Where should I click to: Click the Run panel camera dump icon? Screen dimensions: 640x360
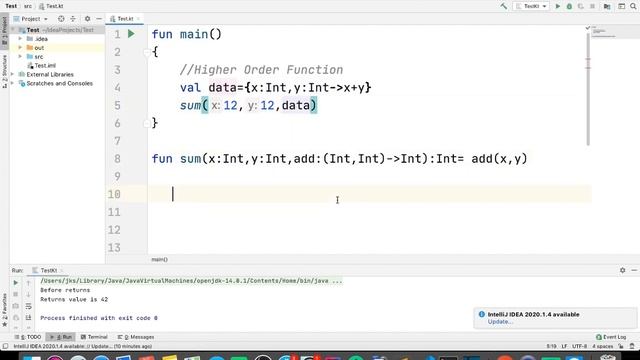click(16, 306)
